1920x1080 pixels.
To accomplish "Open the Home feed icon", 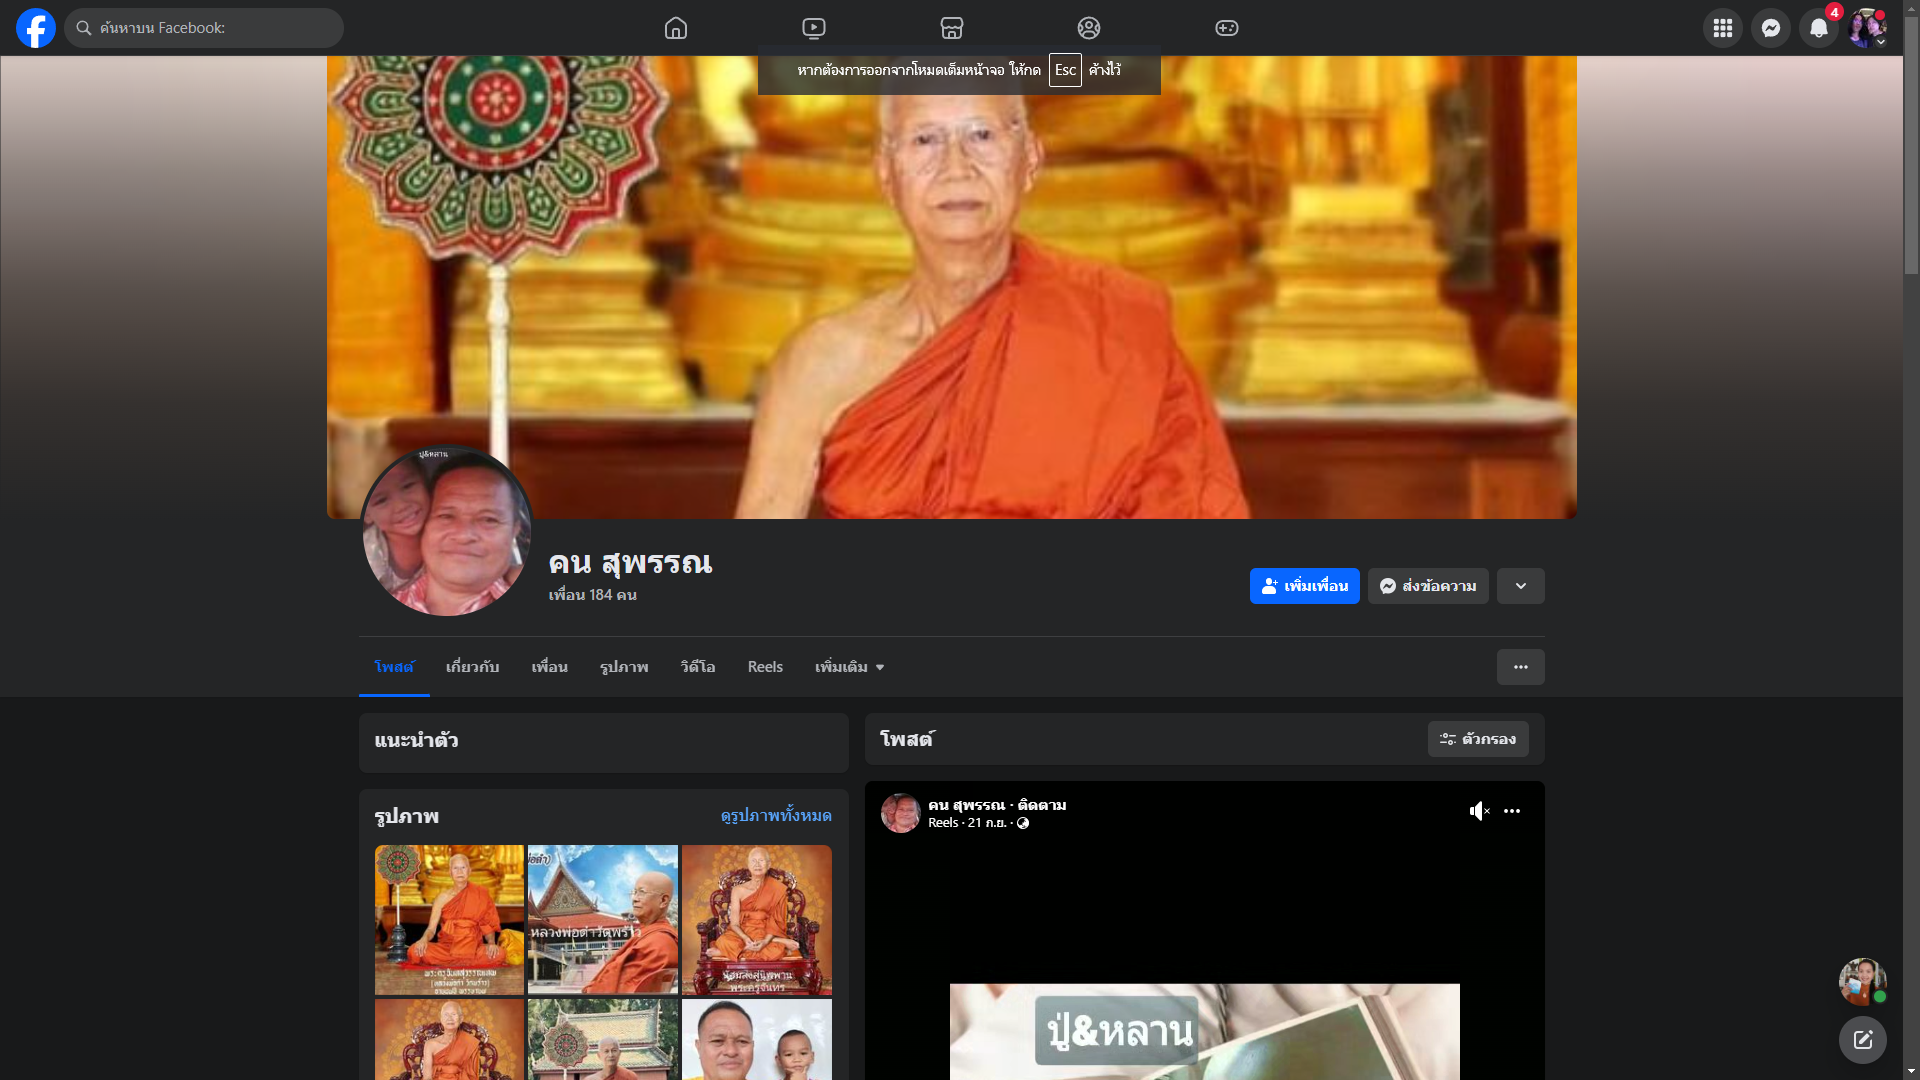I will 676,28.
